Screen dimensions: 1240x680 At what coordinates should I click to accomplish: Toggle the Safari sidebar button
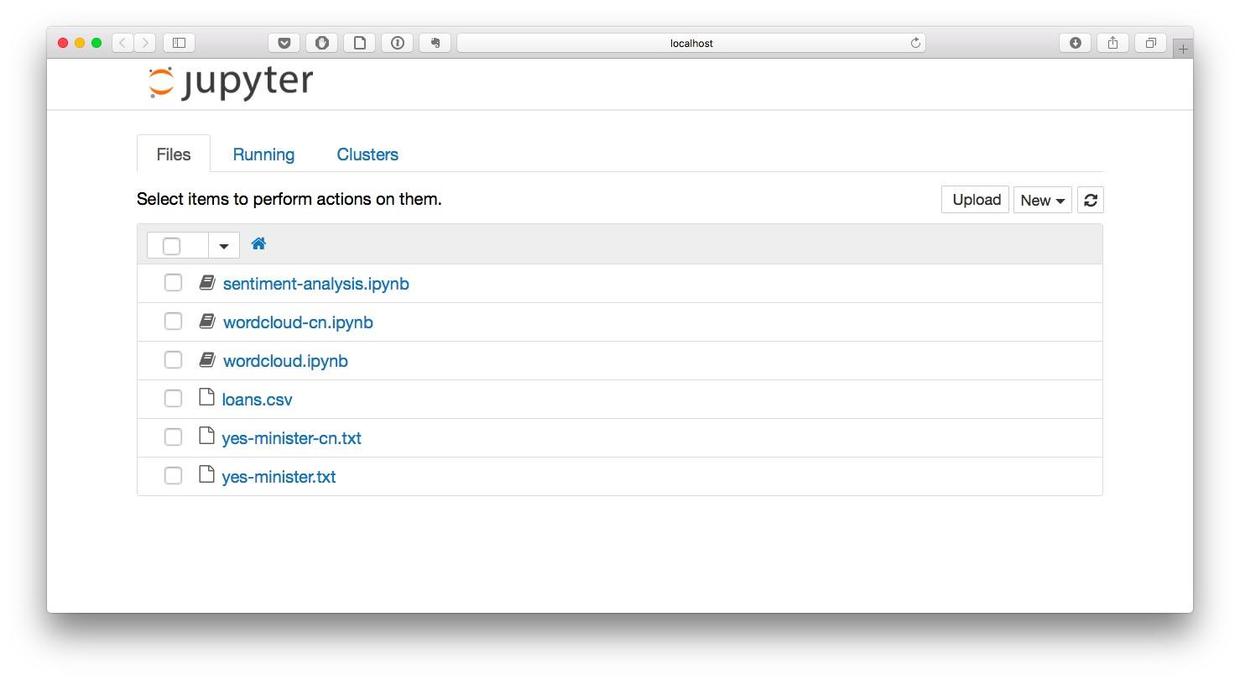(179, 43)
